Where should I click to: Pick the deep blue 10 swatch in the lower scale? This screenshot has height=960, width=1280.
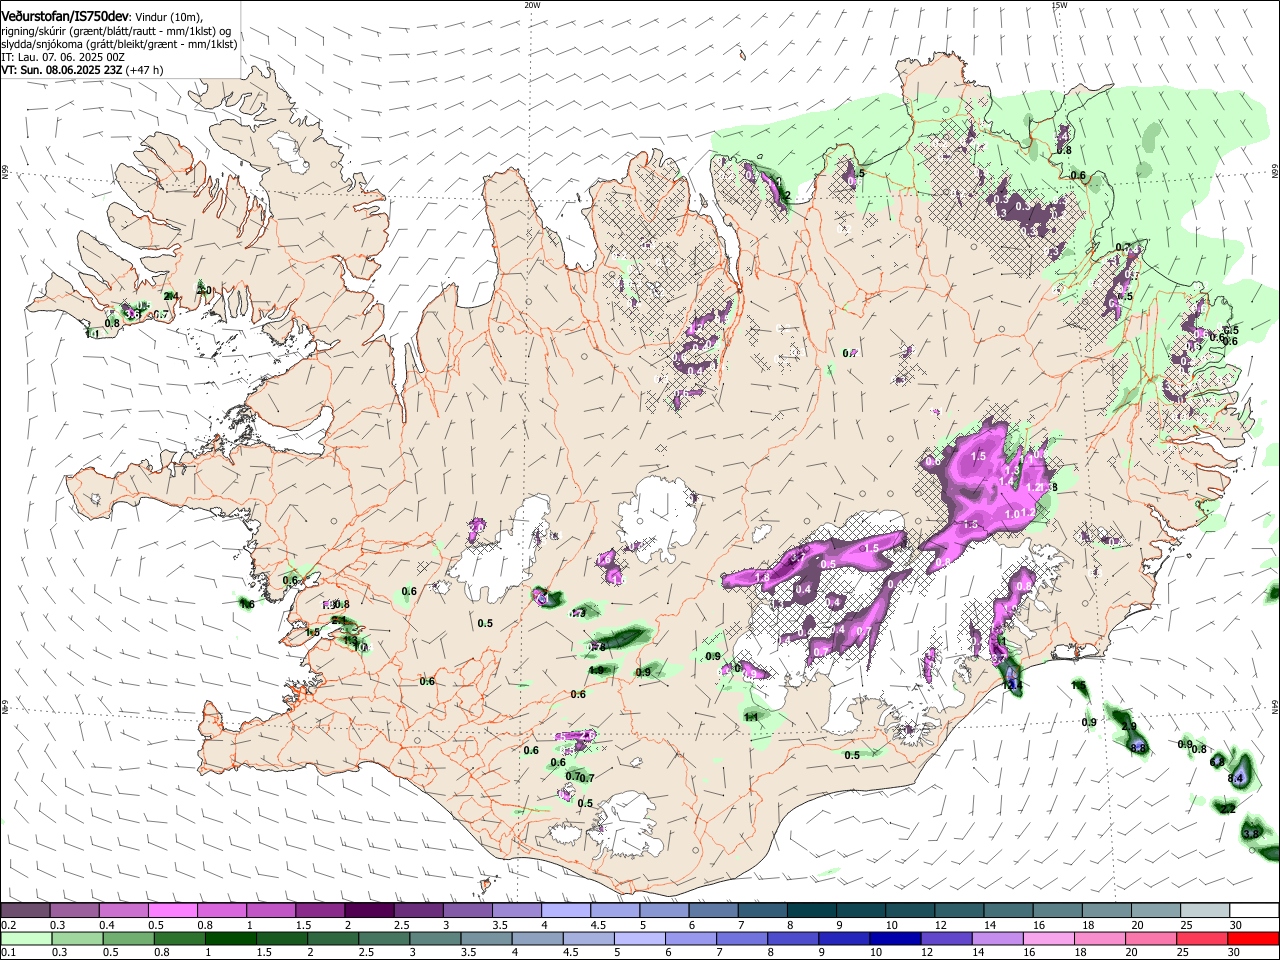tap(896, 938)
